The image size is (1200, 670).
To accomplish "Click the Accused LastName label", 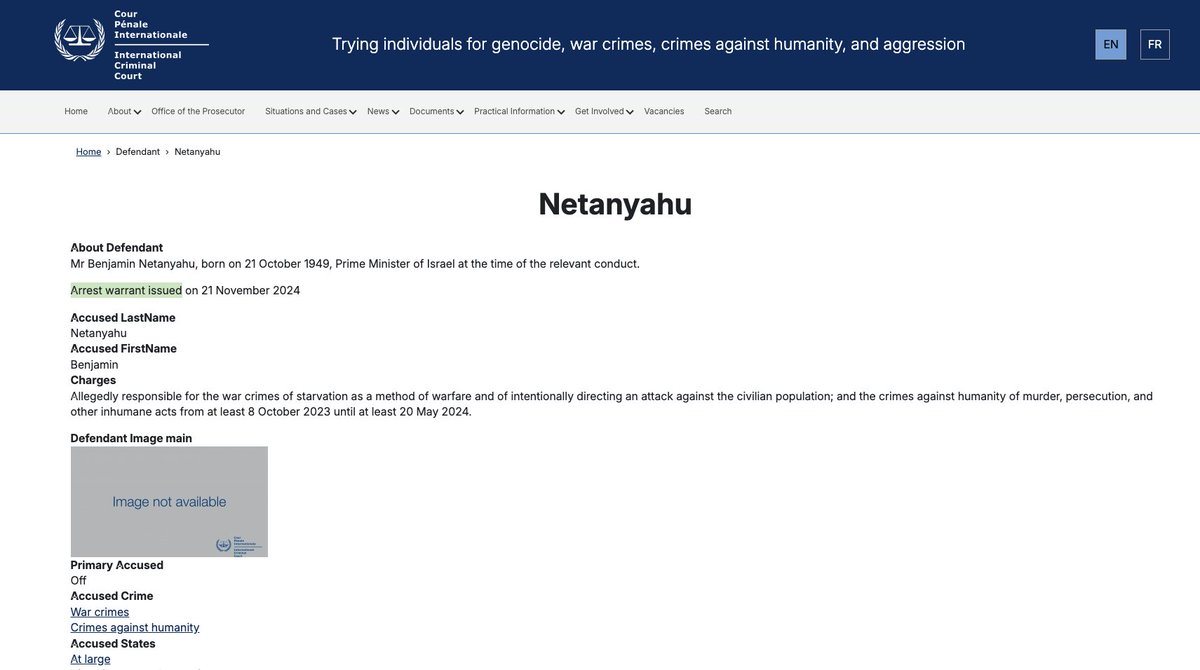I will 123,318.
